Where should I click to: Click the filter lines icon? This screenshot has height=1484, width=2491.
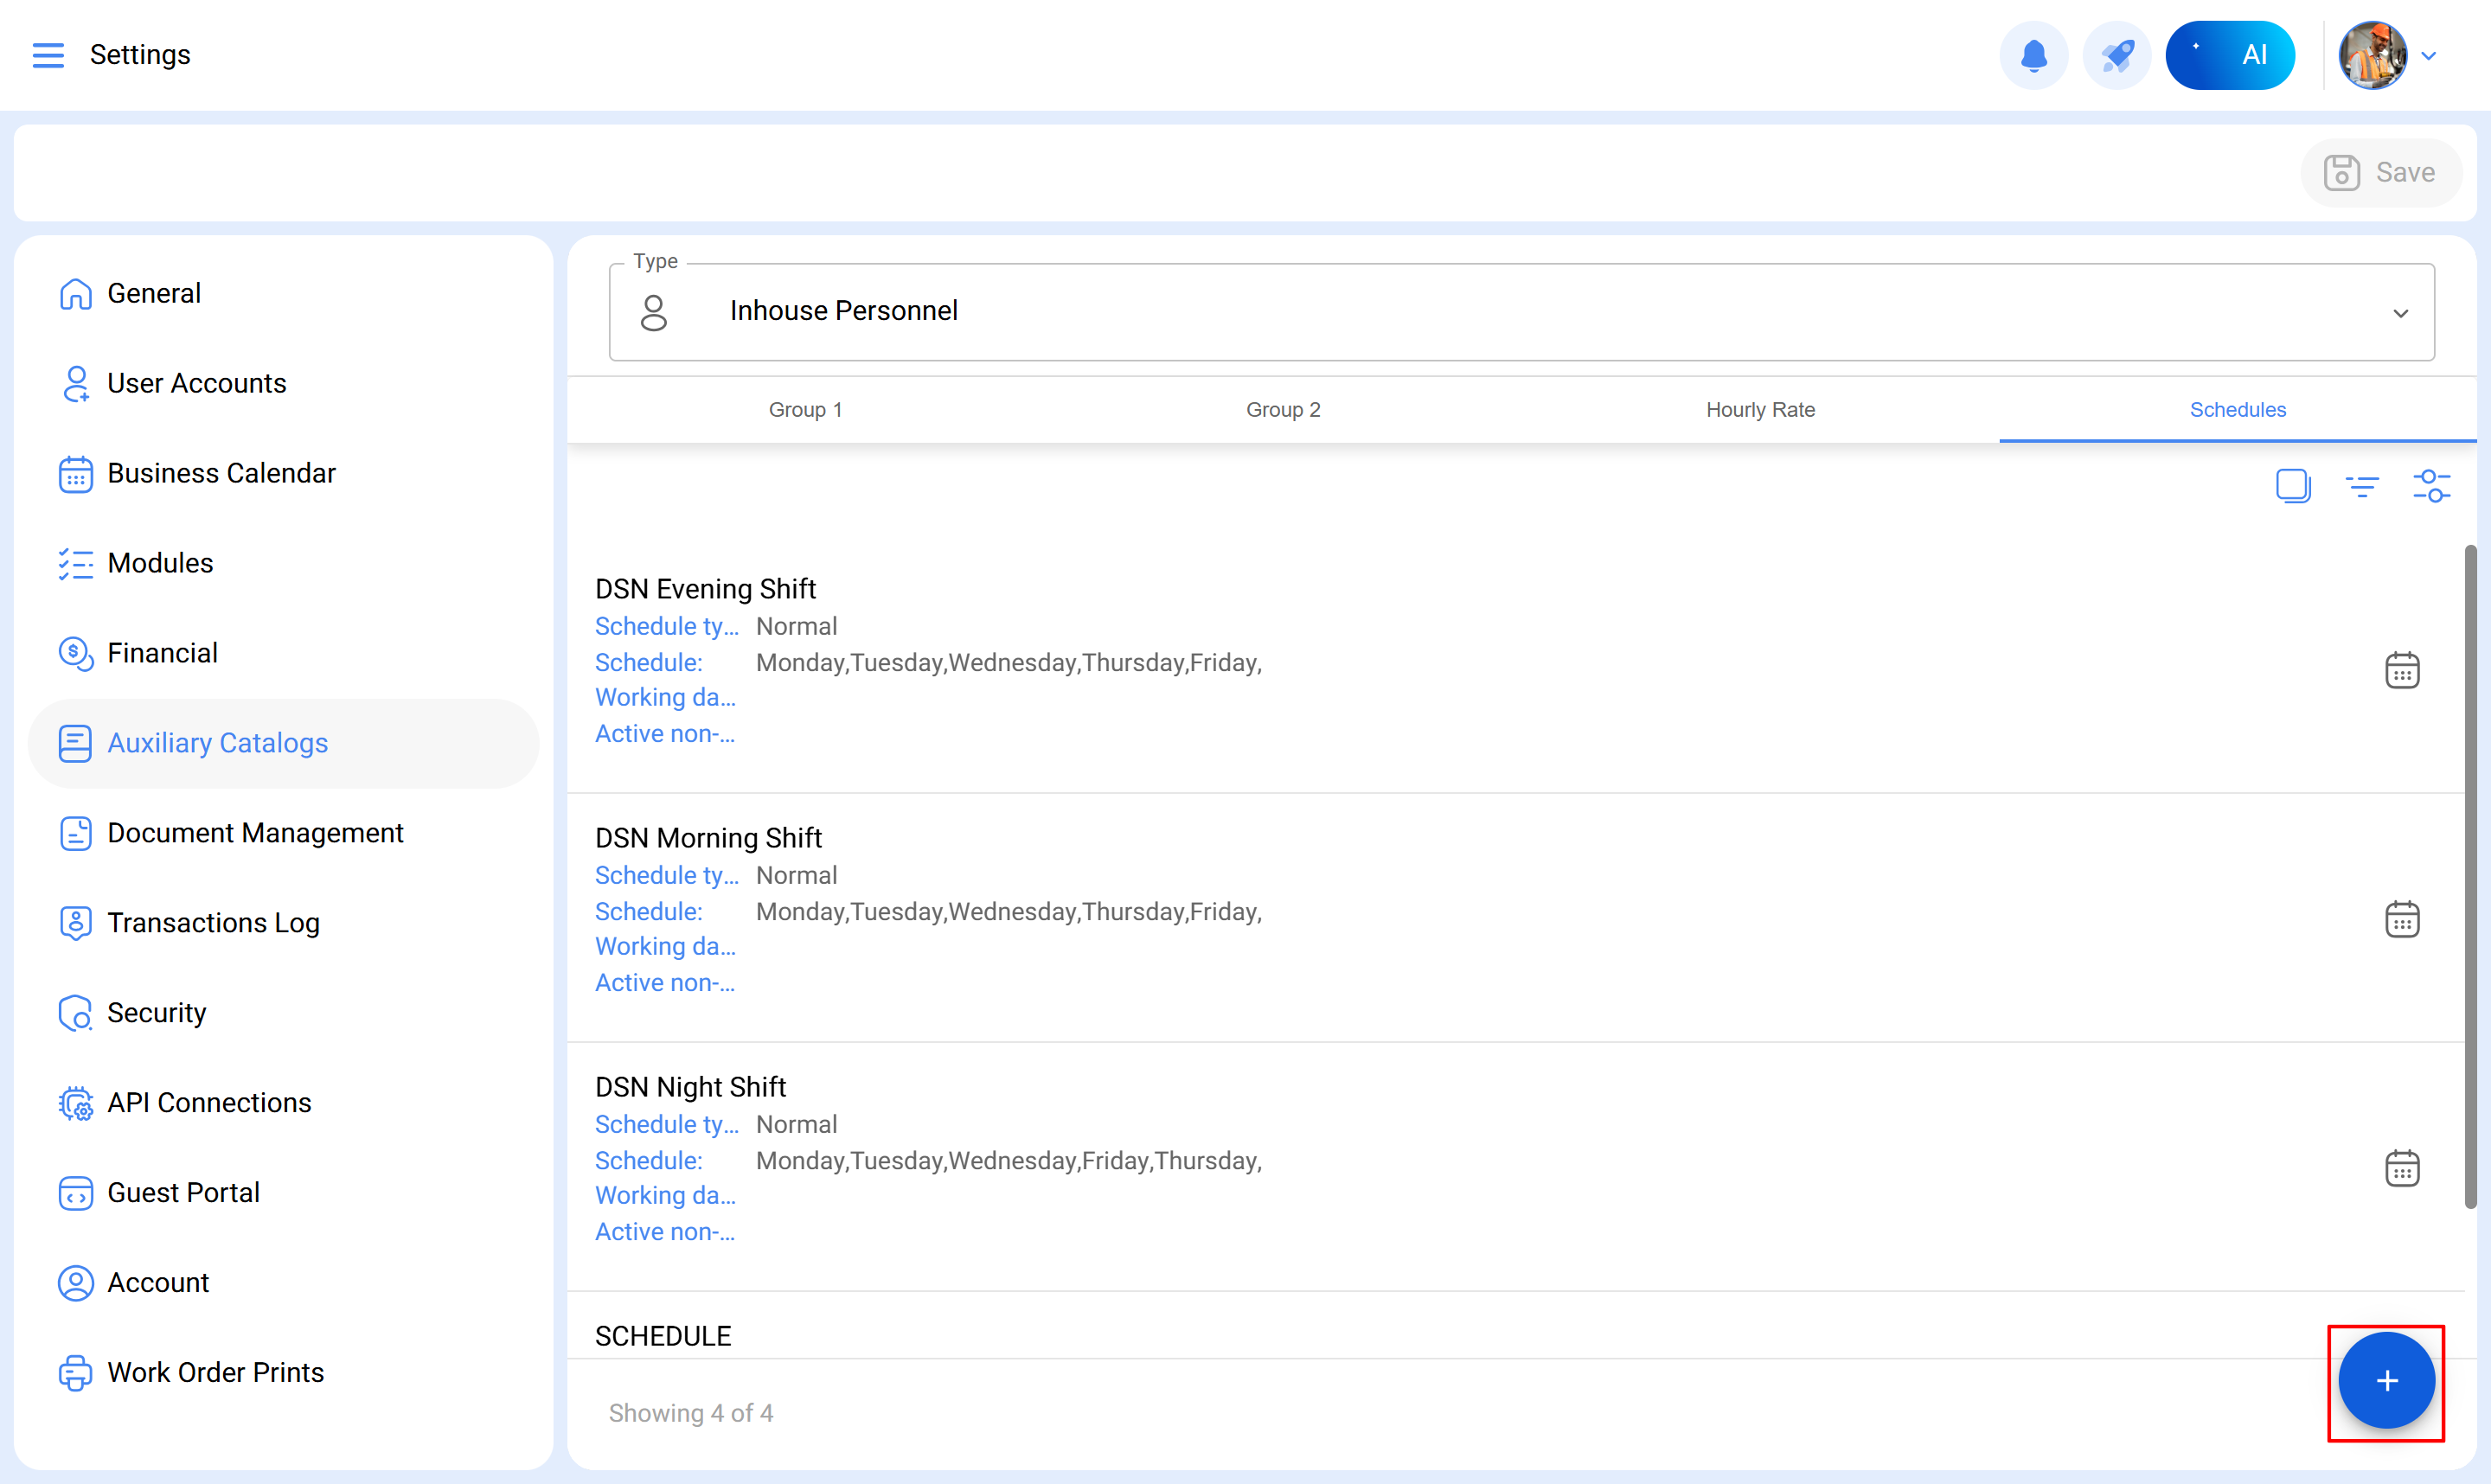coord(2361,487)
